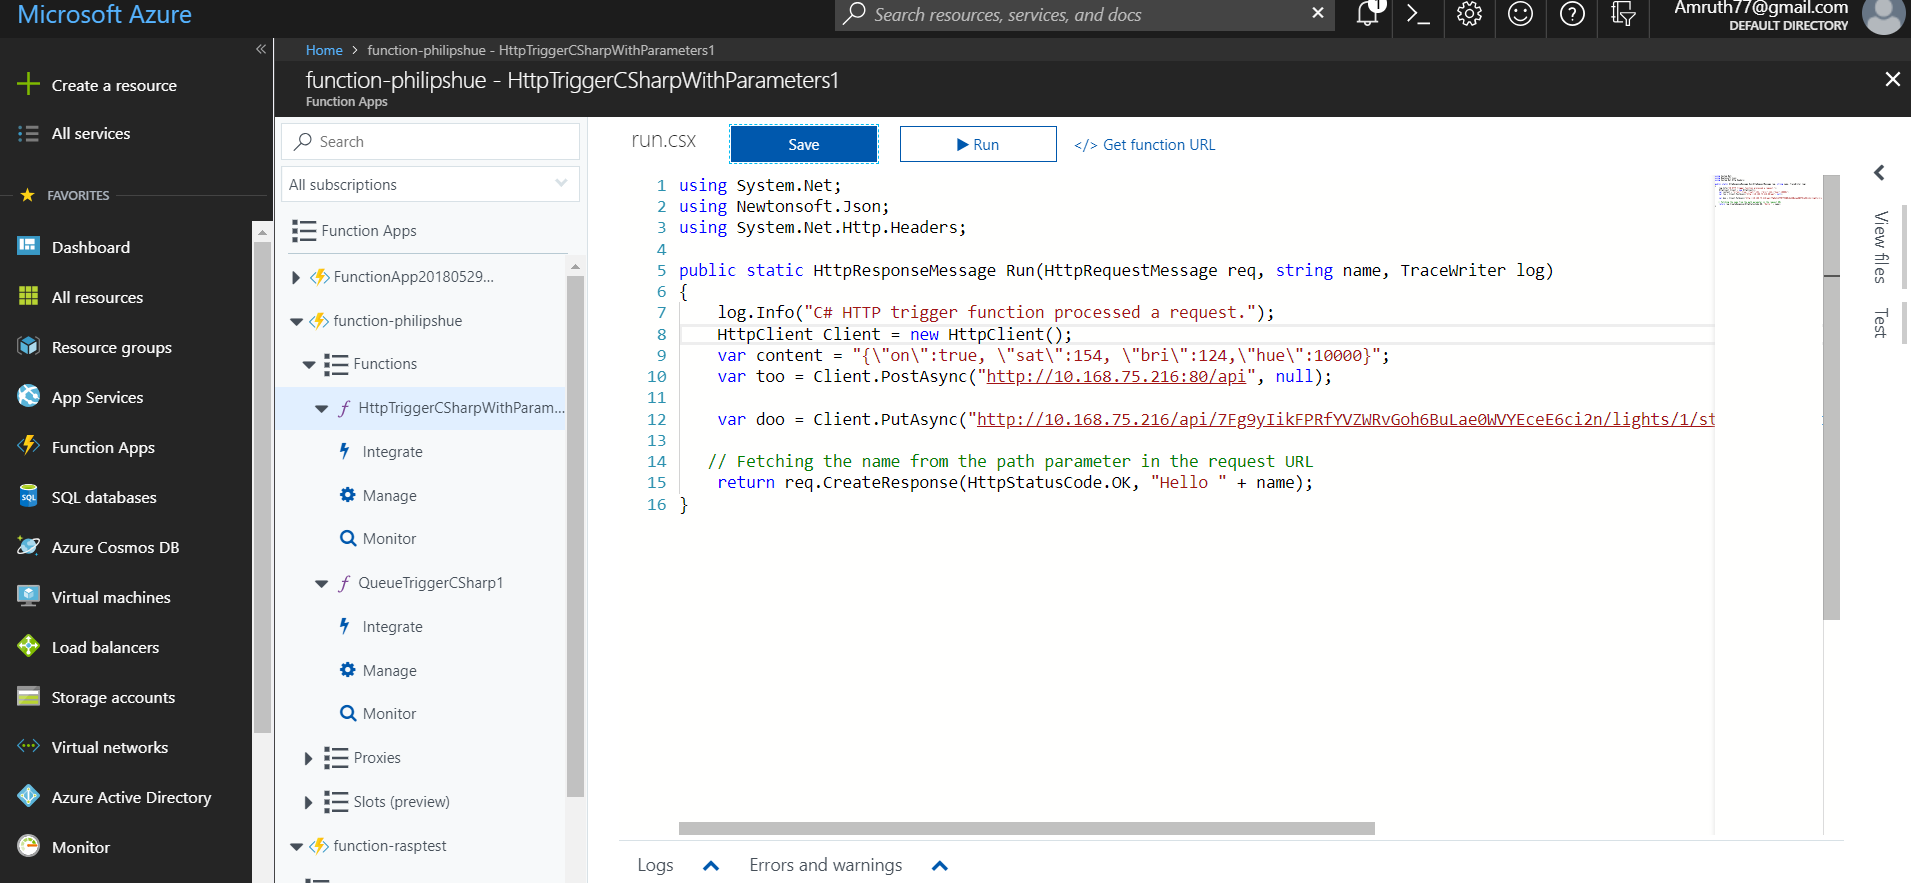The image size is (1911, 883).
Task: Open notifications bell icon
Action: tap(1367, 13)
